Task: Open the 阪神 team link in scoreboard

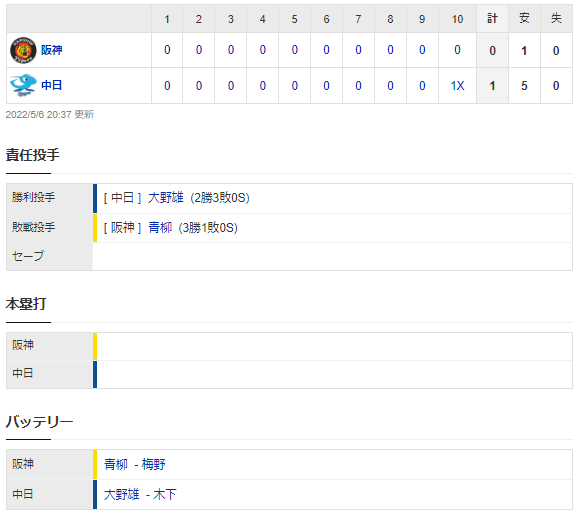Action: pyautogui.click(x=52, y=50)
